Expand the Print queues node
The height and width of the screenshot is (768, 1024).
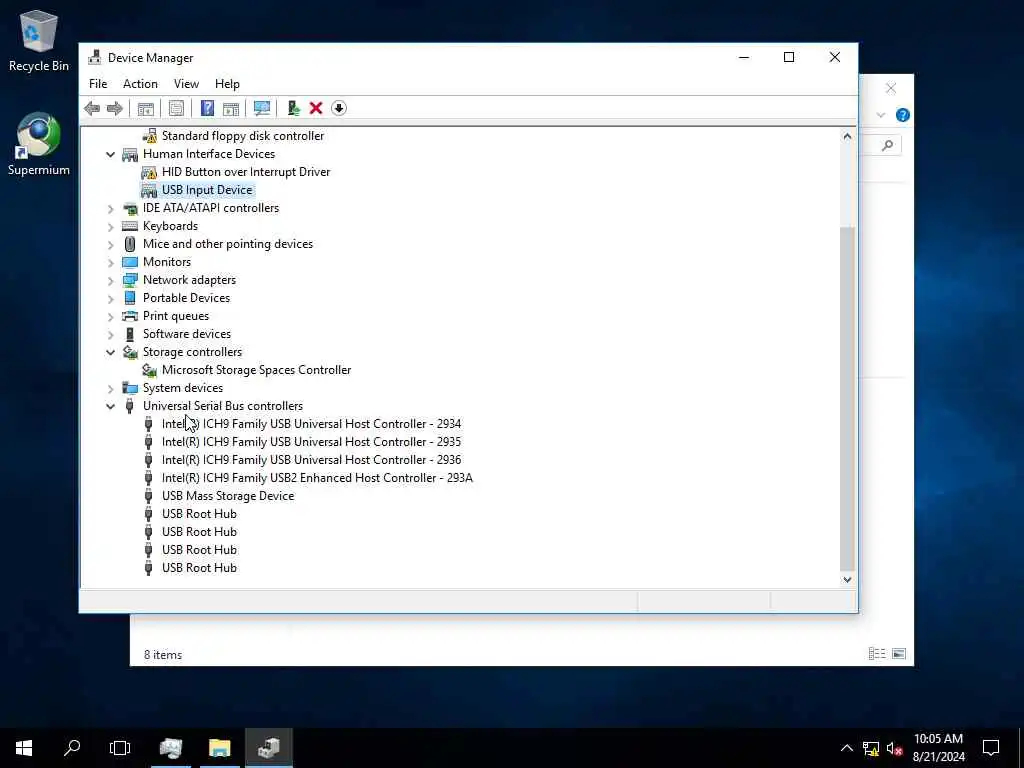pyautogui.click(x=110, y=317)
